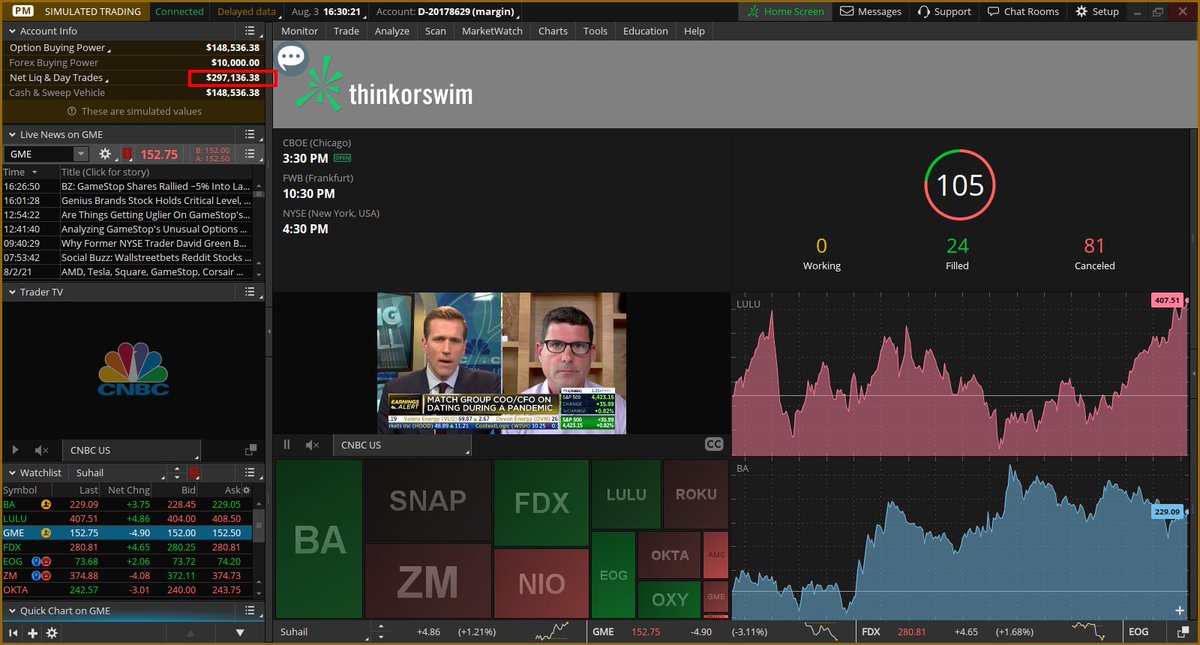The height and width of the screenshot is (645, 1200).
Task: Select LULU row in watchlist
Action: pyautogui.click(x=126, y=519)
